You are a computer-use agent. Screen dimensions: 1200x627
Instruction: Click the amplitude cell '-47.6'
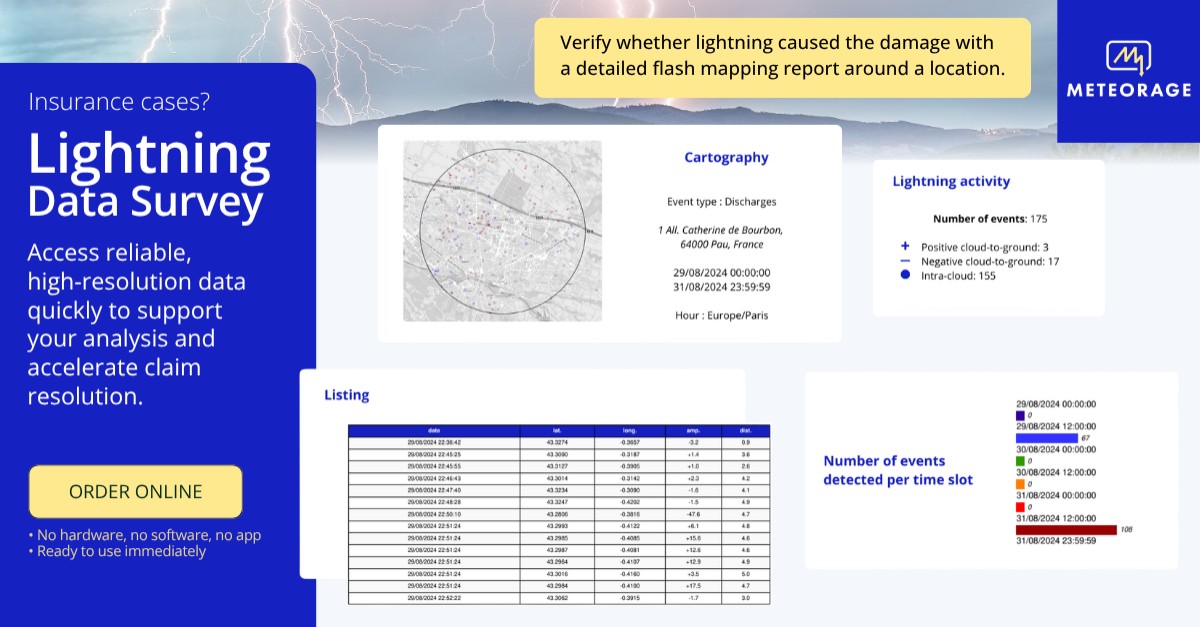coord(693,513)
